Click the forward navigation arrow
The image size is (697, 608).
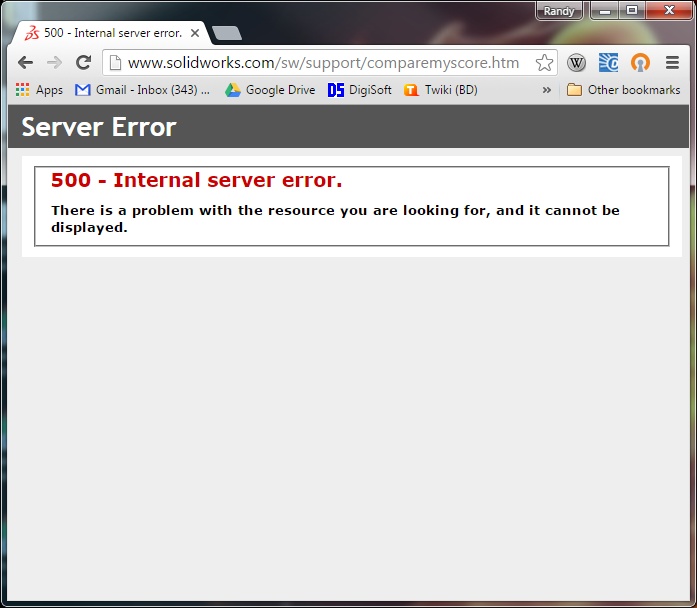point(54,63)
